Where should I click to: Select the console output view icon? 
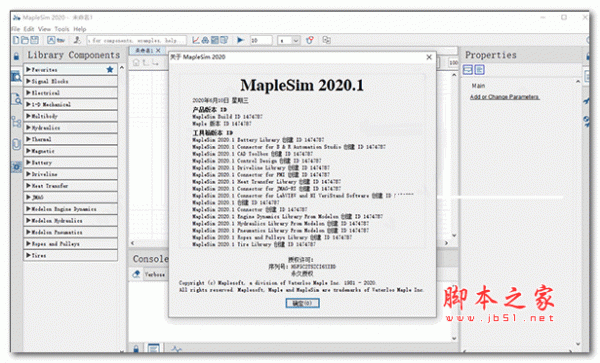[154, 348]
